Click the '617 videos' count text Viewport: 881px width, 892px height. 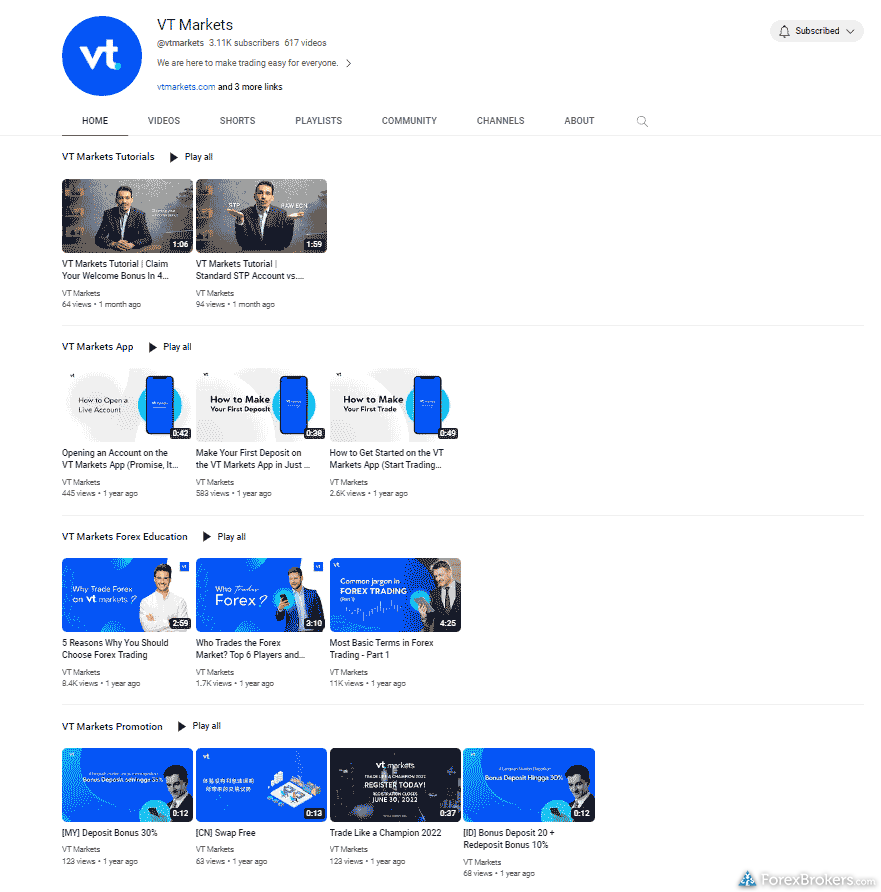point(305,43)
